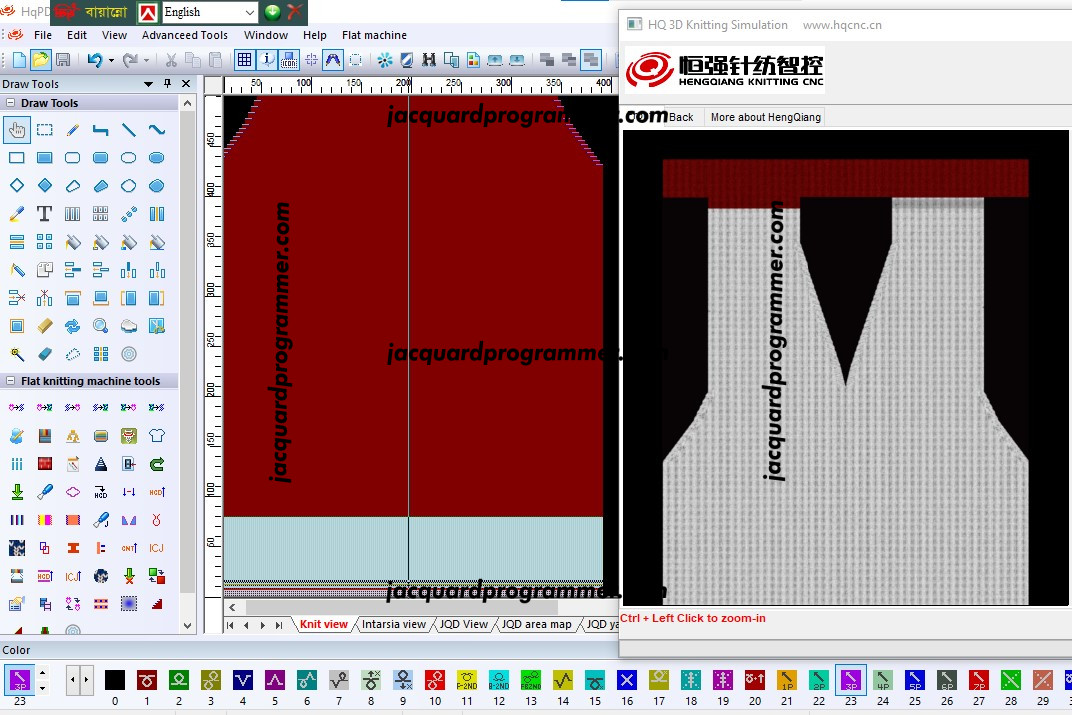Click the gold bar tool icon
The height and width of the screenshot is (715, 1072).
coord(44,326)
